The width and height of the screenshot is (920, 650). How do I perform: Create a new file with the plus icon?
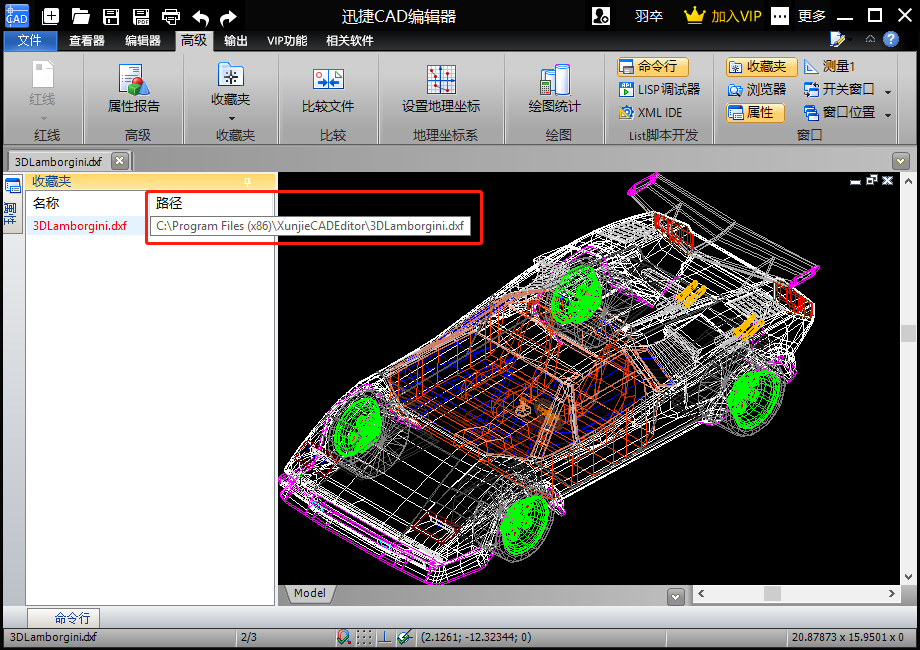click(x=50, y=16)
